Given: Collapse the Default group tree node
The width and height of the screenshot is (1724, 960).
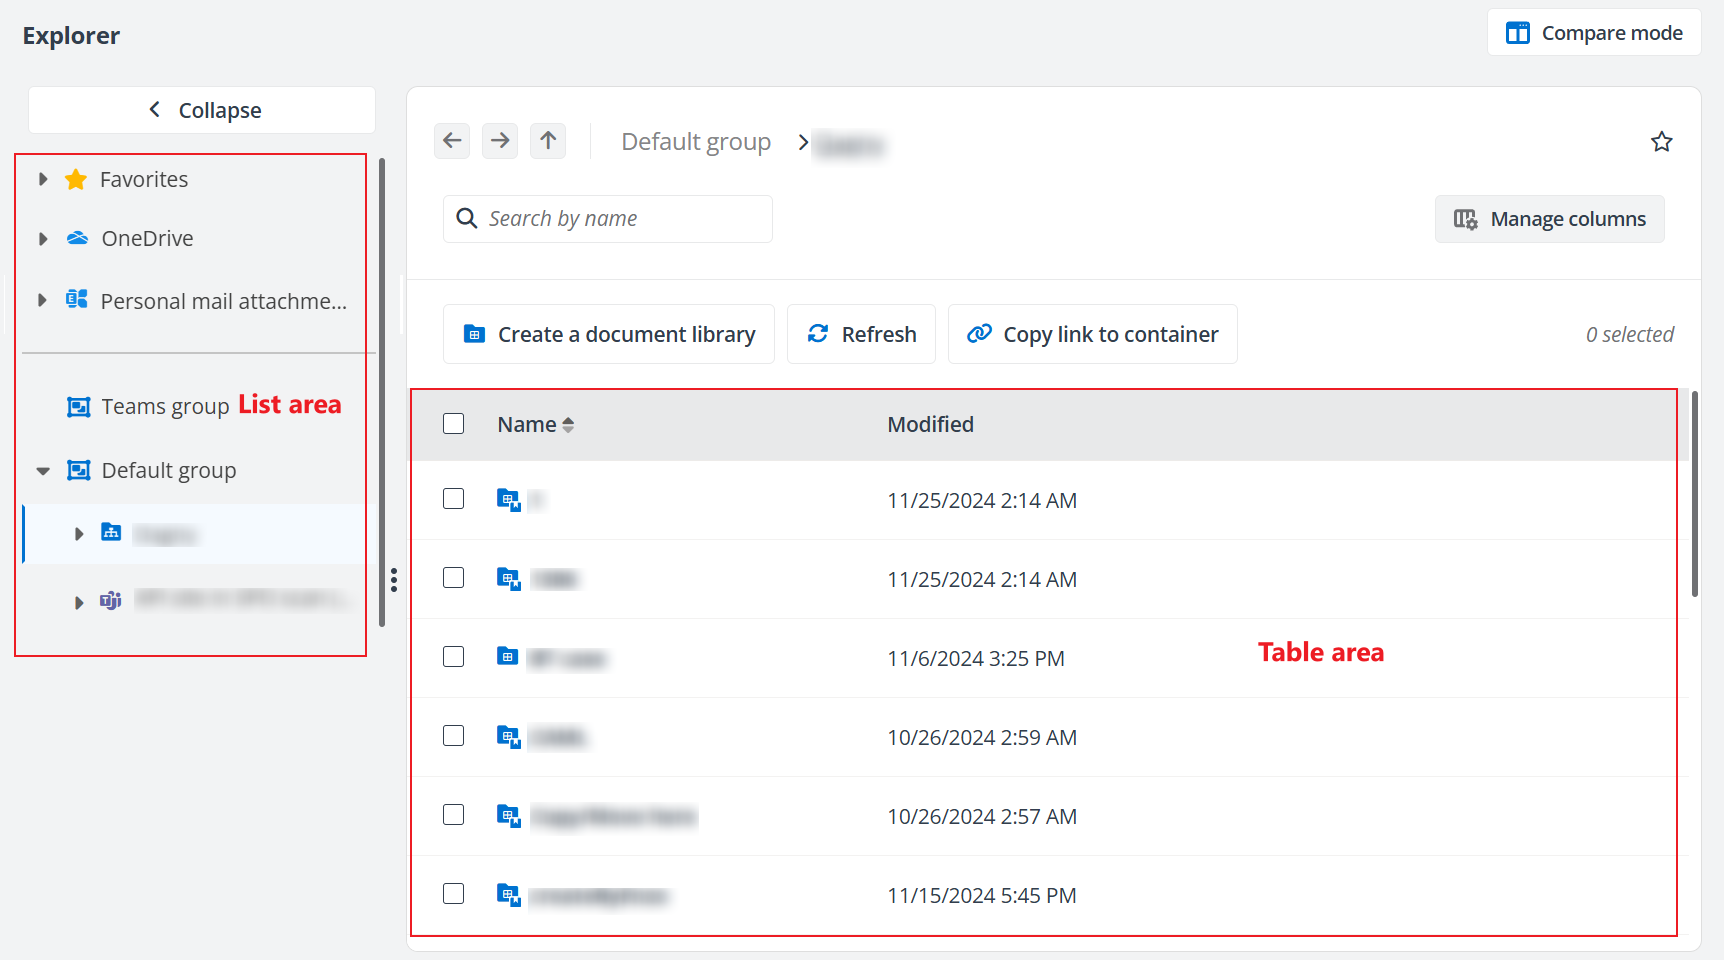Looking at the screenshot, I should 43,471.
